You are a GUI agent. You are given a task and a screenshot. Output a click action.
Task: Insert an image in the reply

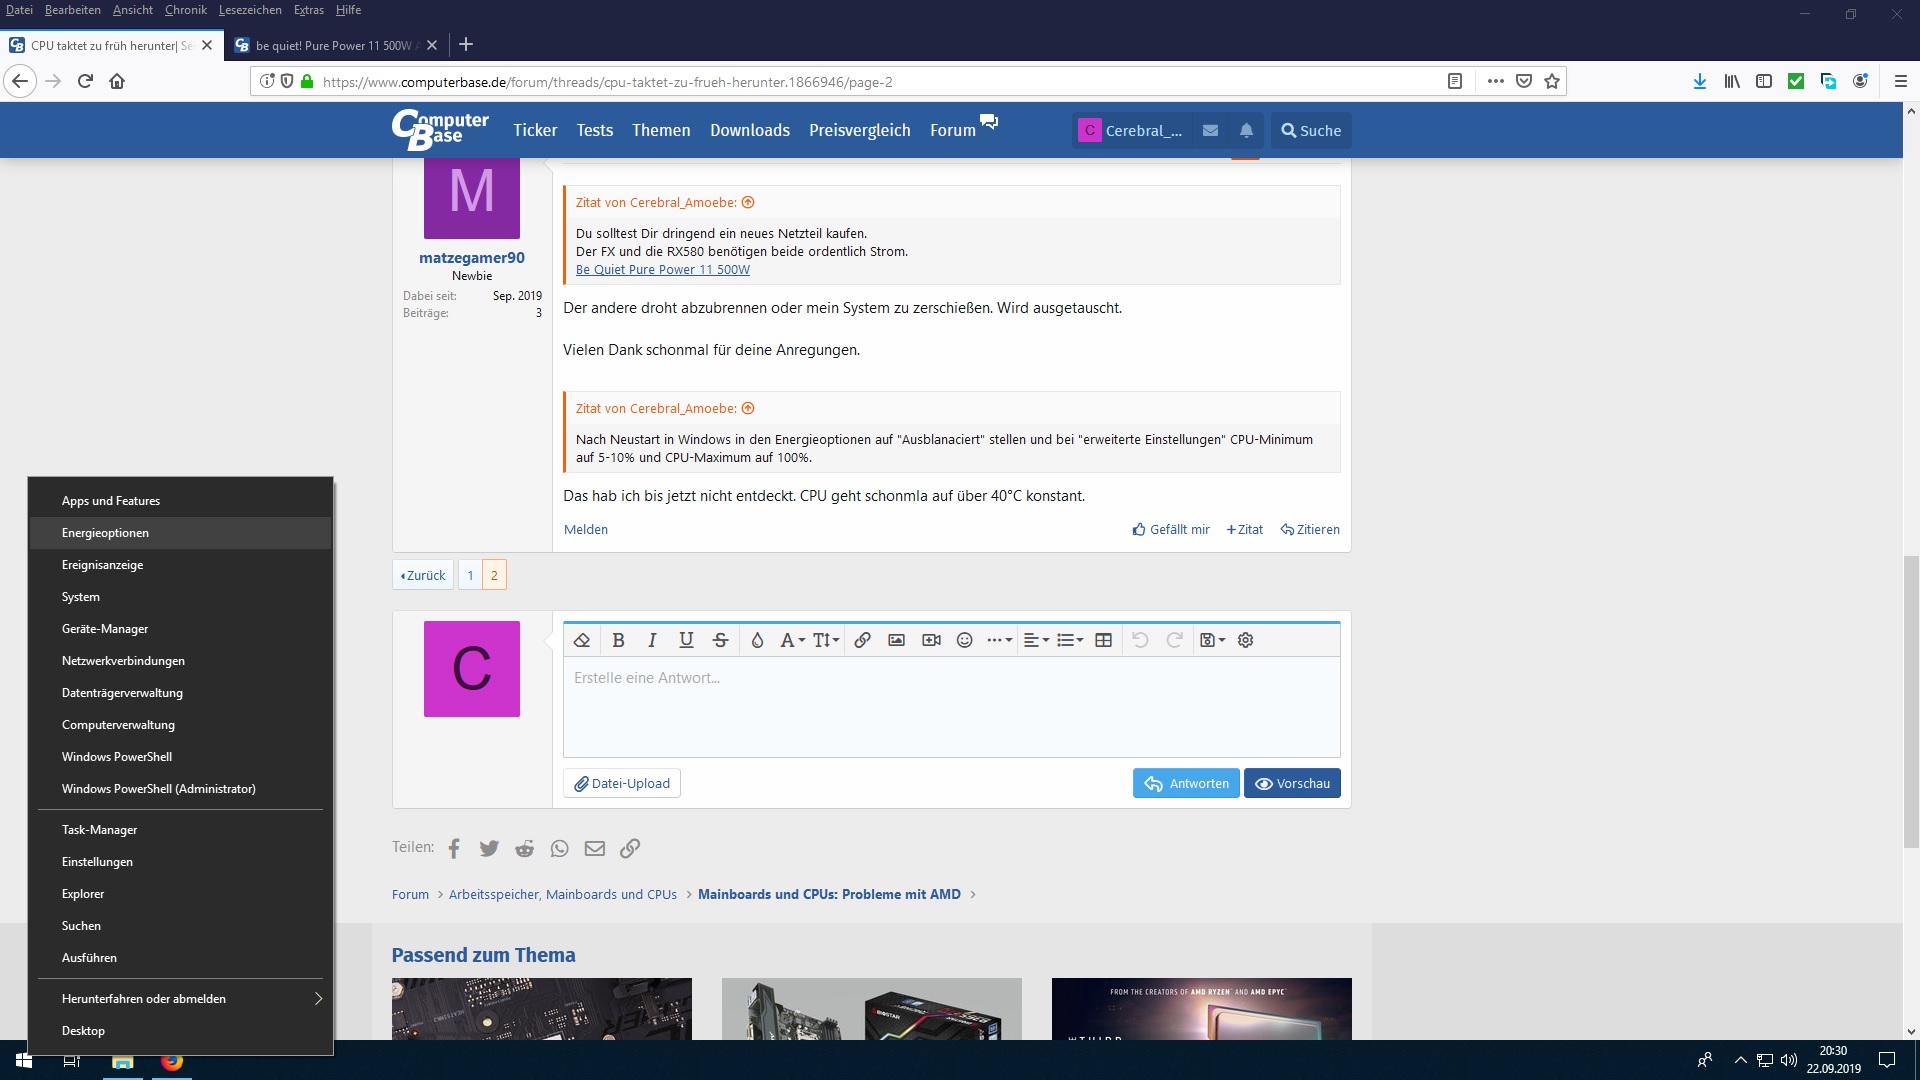(x=896, y=640)
